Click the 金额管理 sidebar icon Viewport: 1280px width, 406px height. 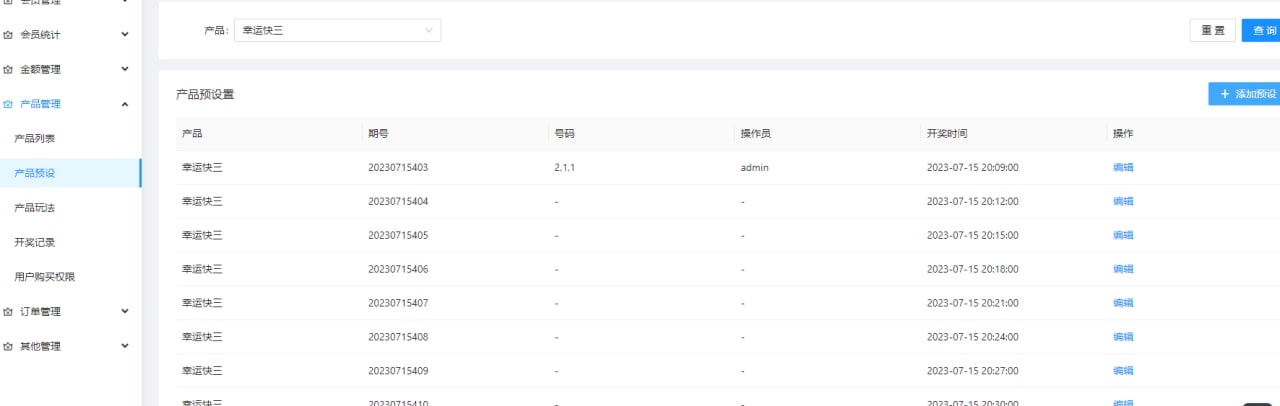tap(9, 70)
